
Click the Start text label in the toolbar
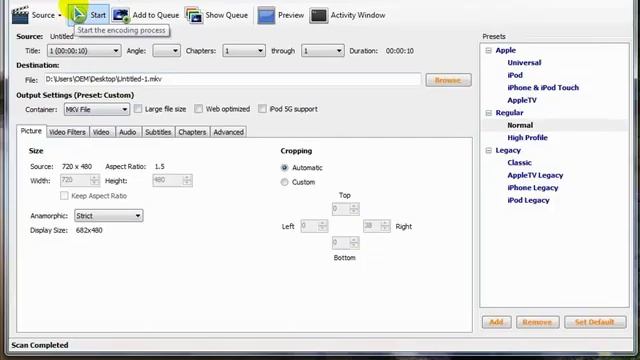(x=98, y=15)
